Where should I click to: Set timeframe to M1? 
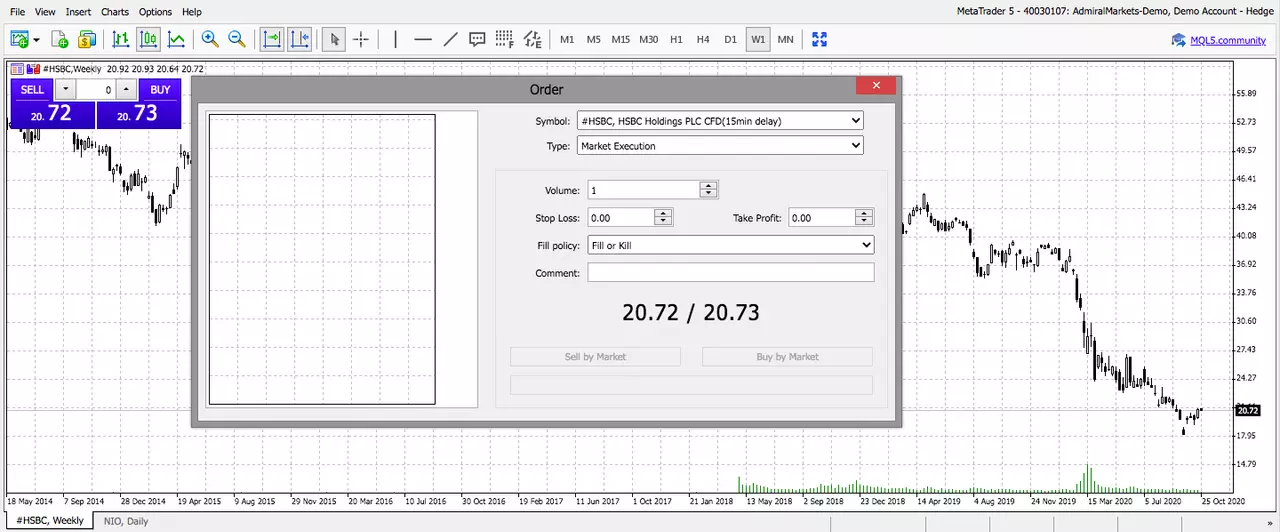point(567,39)
